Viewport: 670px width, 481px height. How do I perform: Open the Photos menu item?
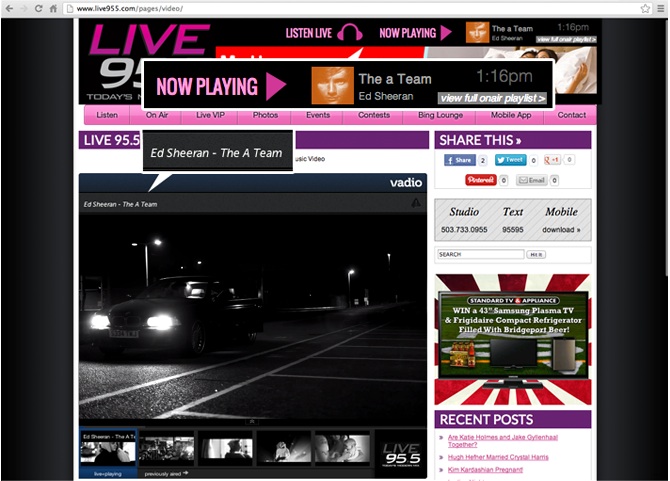(265, 115)
